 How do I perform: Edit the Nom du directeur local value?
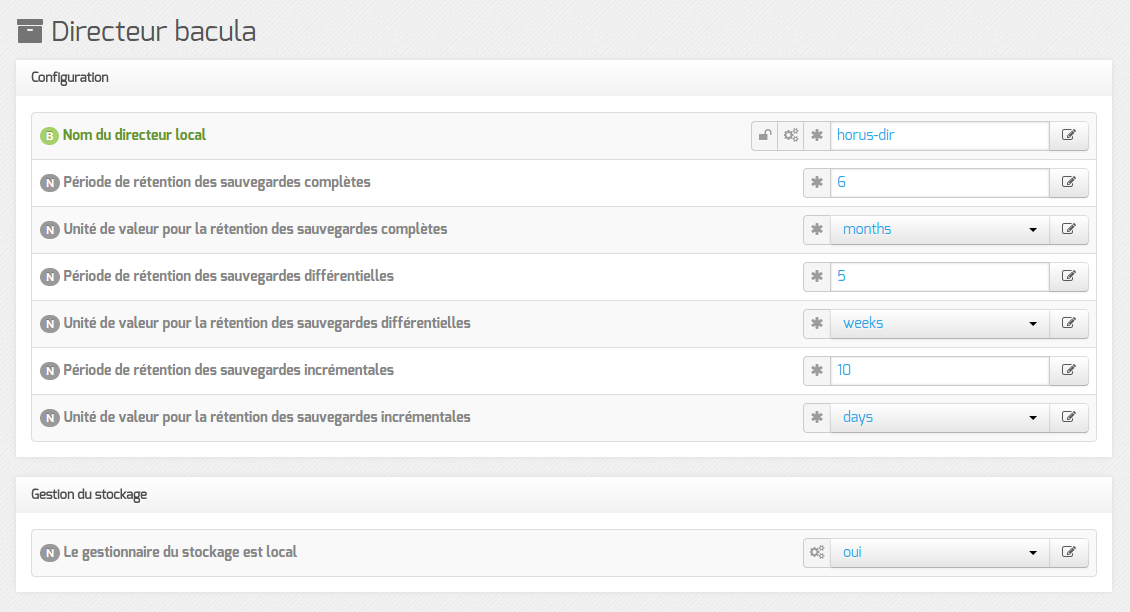pyautogui.click(x=1069, y=135)
